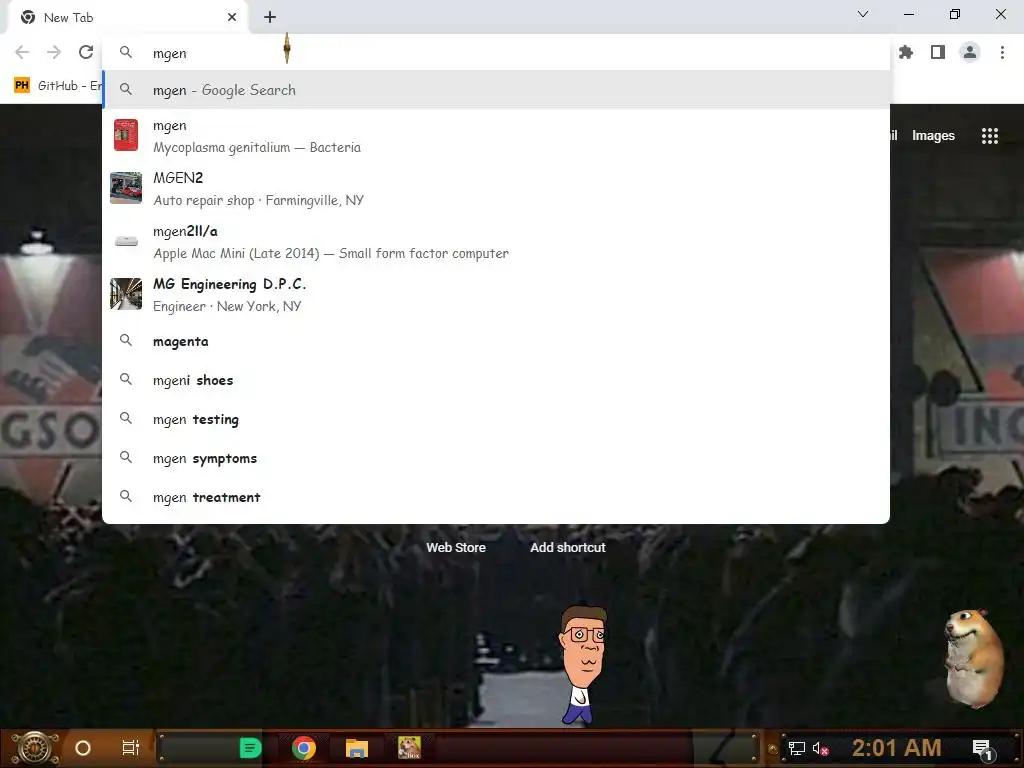The height and width of the screenshot is (768, 1024).
Task: Open the Chrome three-dot menu
Action: click(x=1002, y=52)
